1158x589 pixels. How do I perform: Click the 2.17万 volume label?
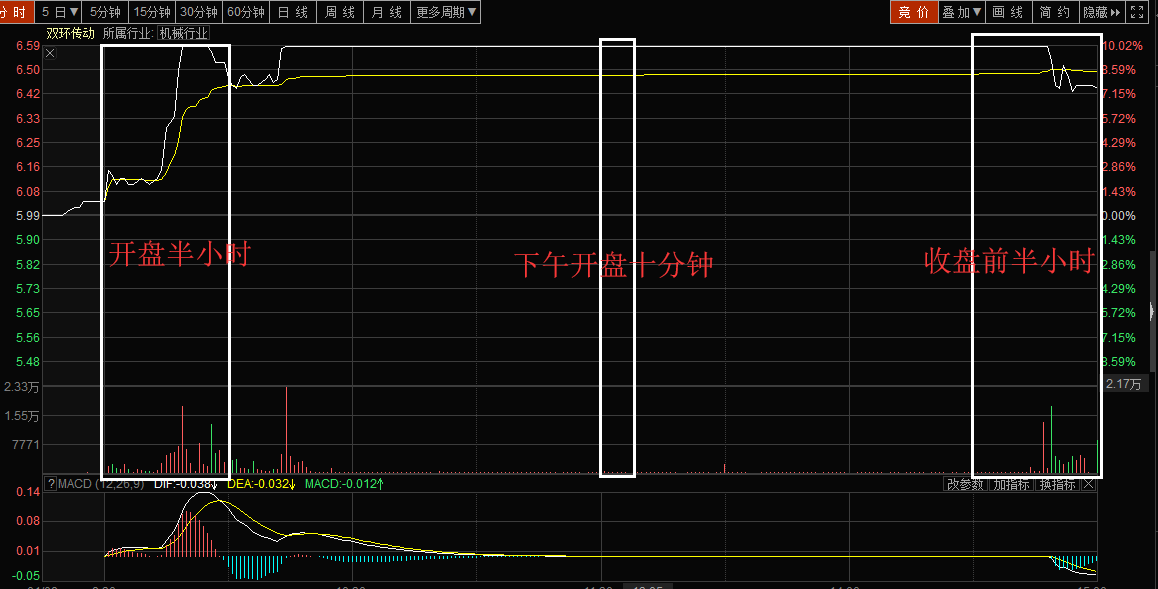pyautogui.click(x=1123, y=384)
